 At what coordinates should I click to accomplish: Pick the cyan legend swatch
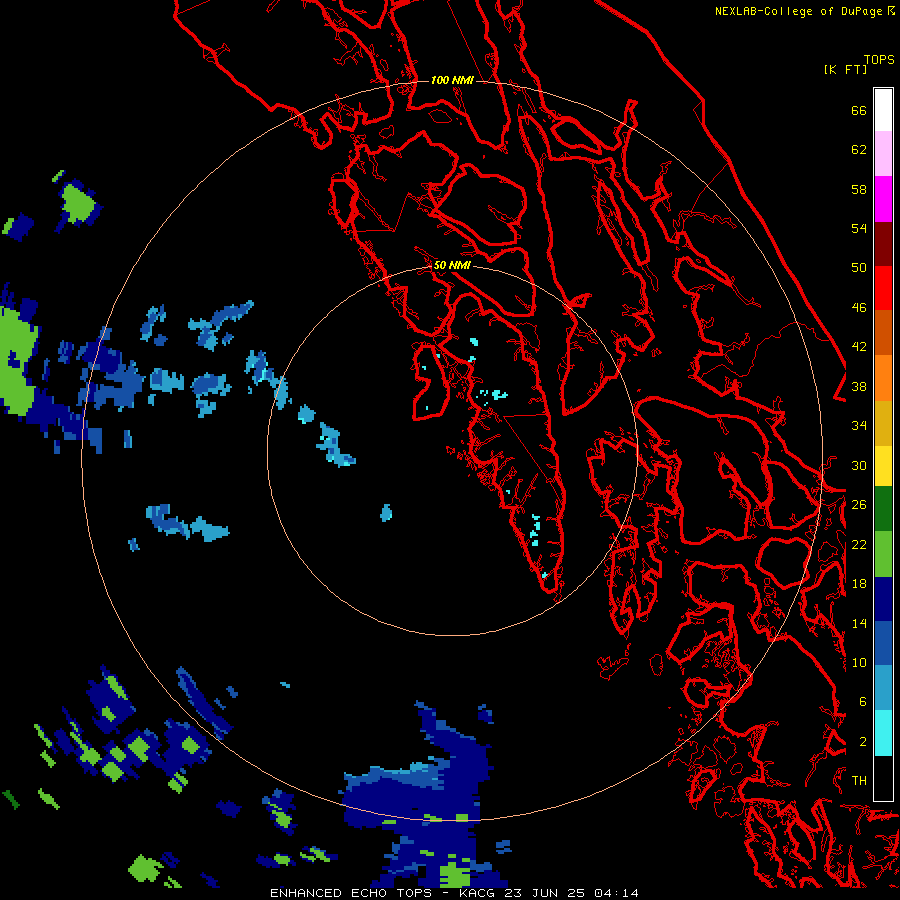(x=883, y=732)
